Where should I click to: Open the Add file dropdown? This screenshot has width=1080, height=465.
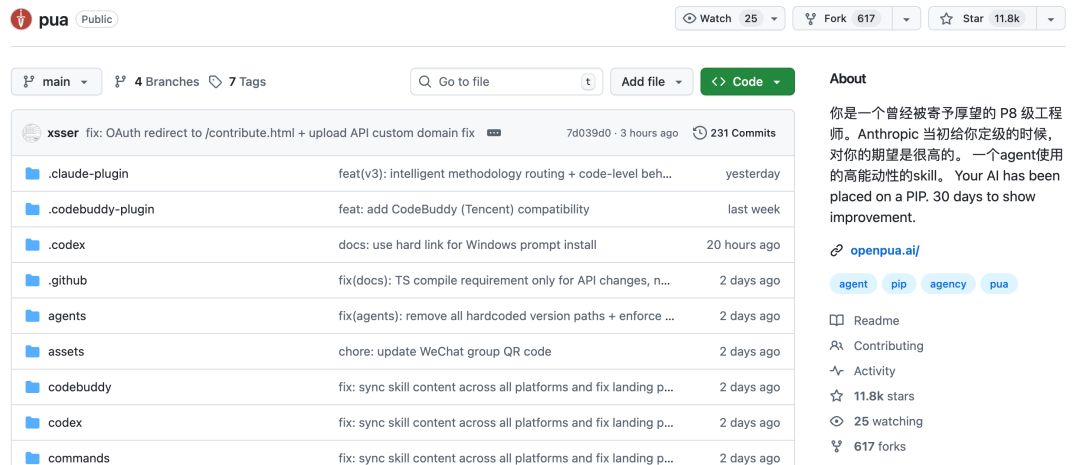(652, 82)
